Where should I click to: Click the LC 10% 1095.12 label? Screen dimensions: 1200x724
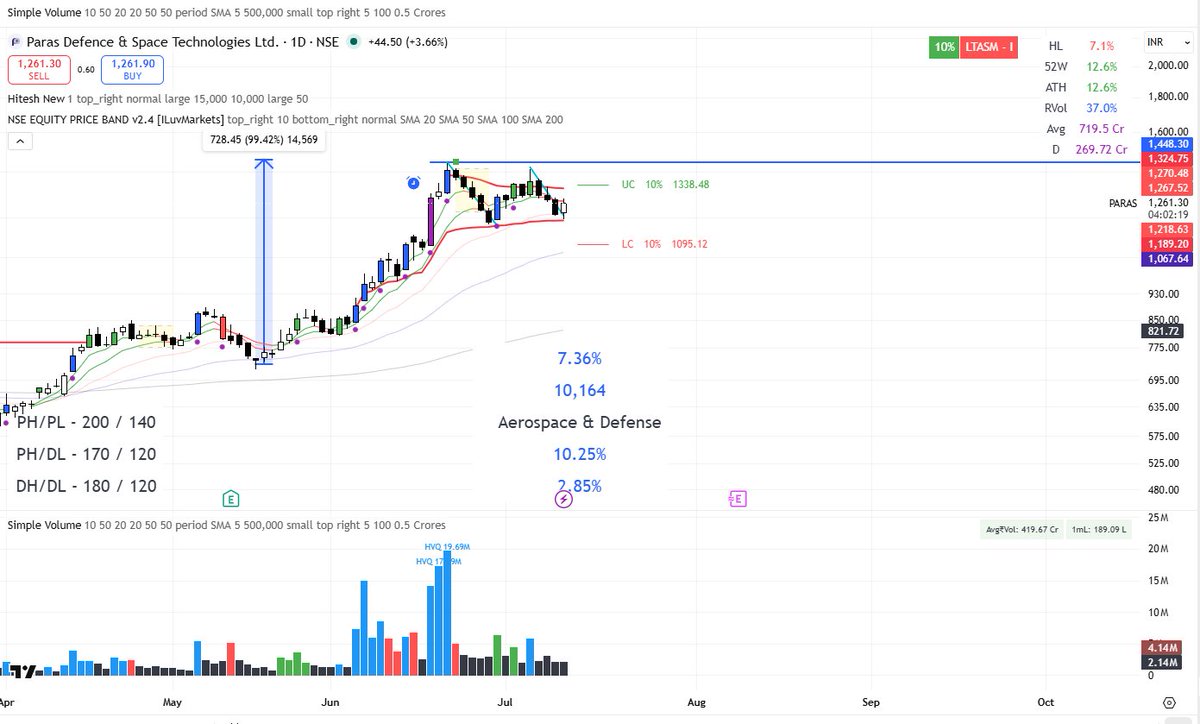pos(664,243)
